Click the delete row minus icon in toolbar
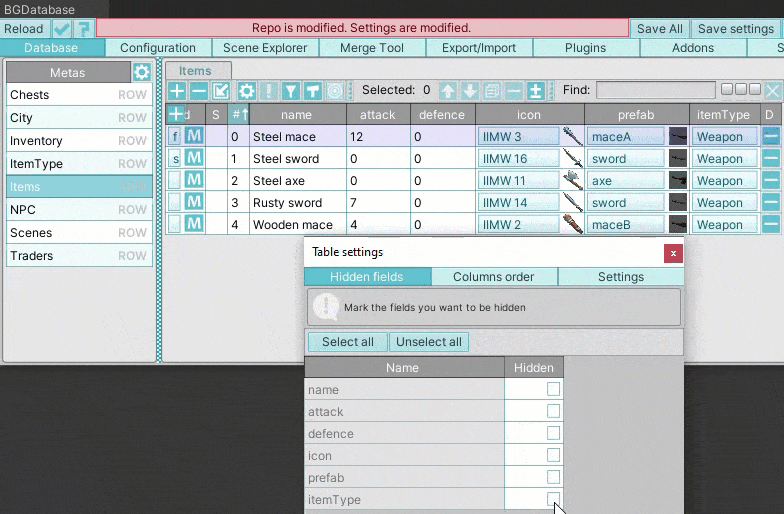The height and width of the screenshot is (514, 784). tap(198, 91)
